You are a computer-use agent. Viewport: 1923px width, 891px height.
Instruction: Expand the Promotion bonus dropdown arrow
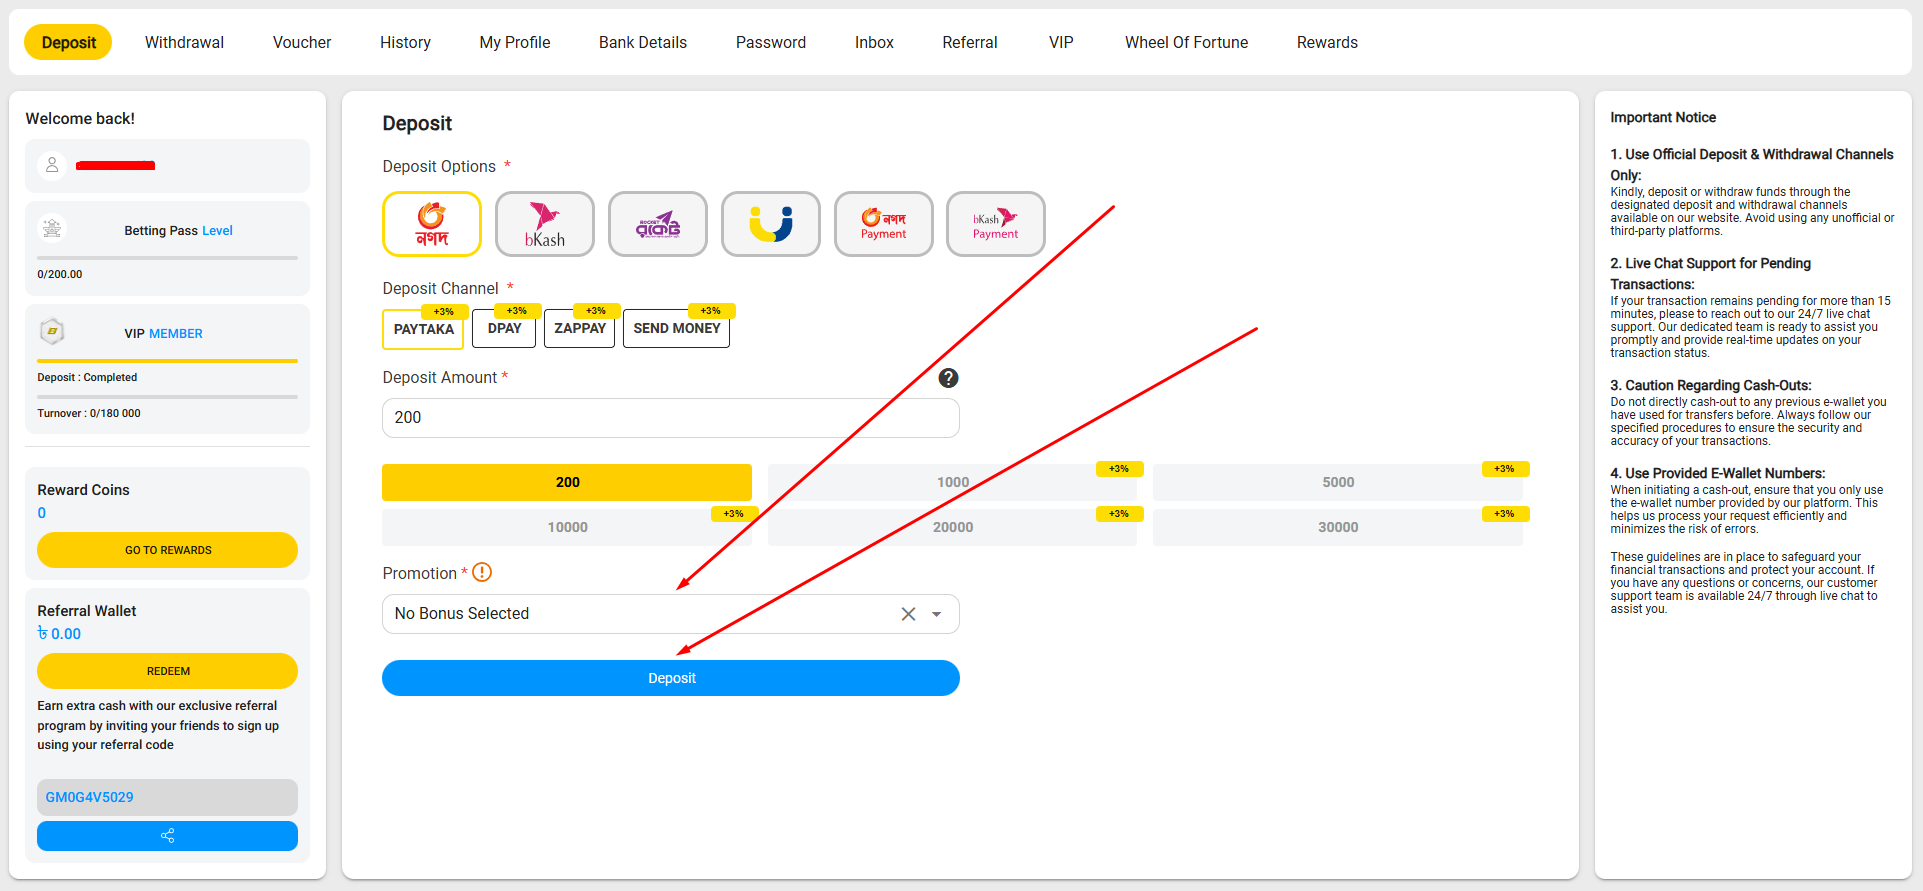[937, 614]
